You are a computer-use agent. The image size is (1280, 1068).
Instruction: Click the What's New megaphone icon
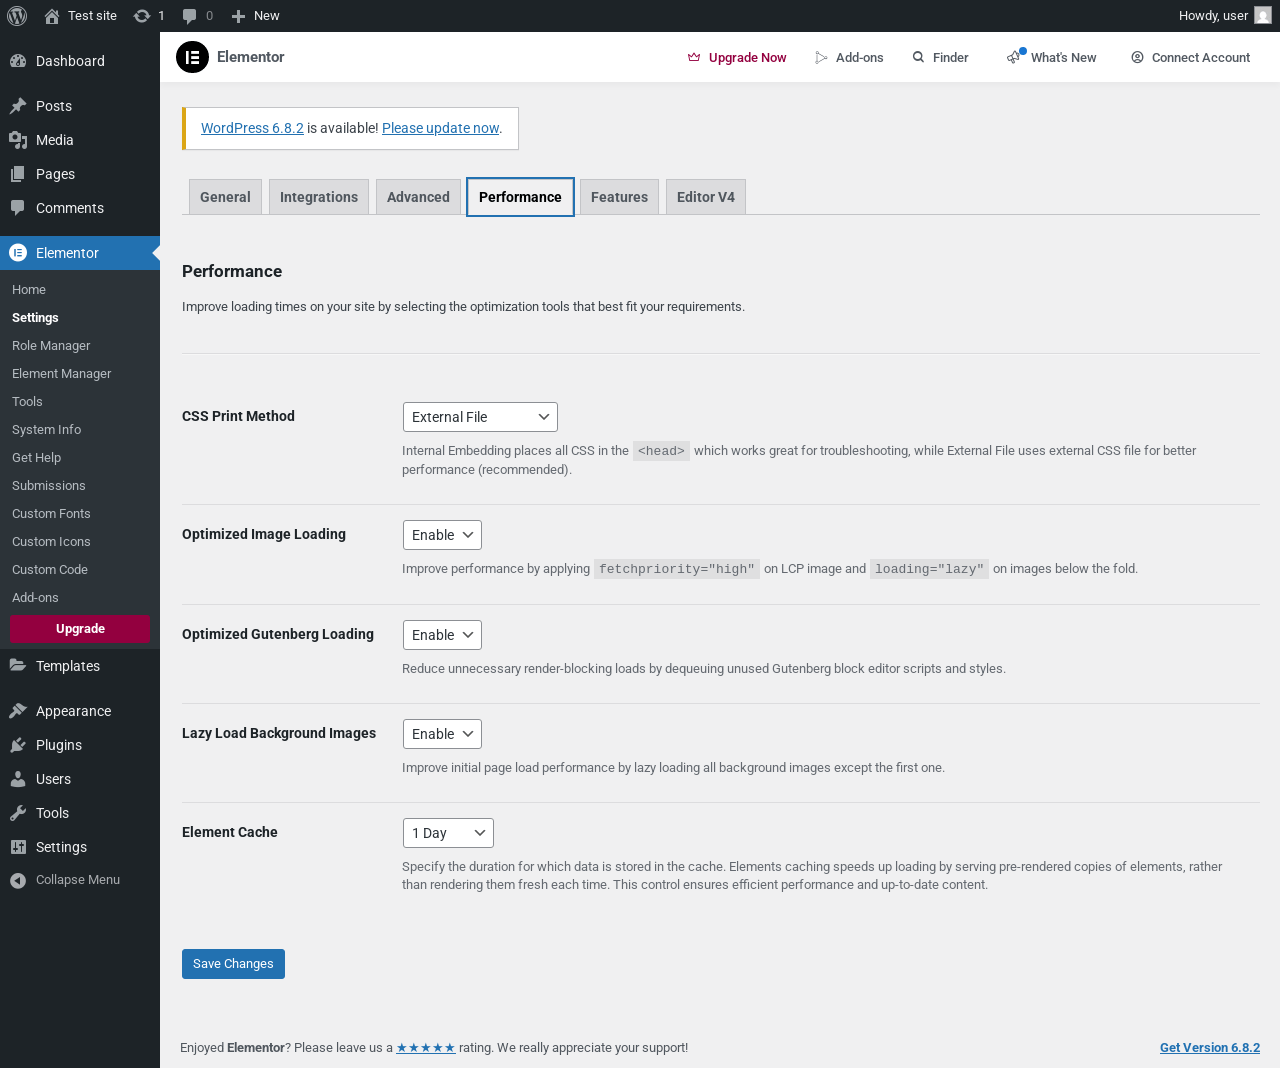coord(1014,58)
